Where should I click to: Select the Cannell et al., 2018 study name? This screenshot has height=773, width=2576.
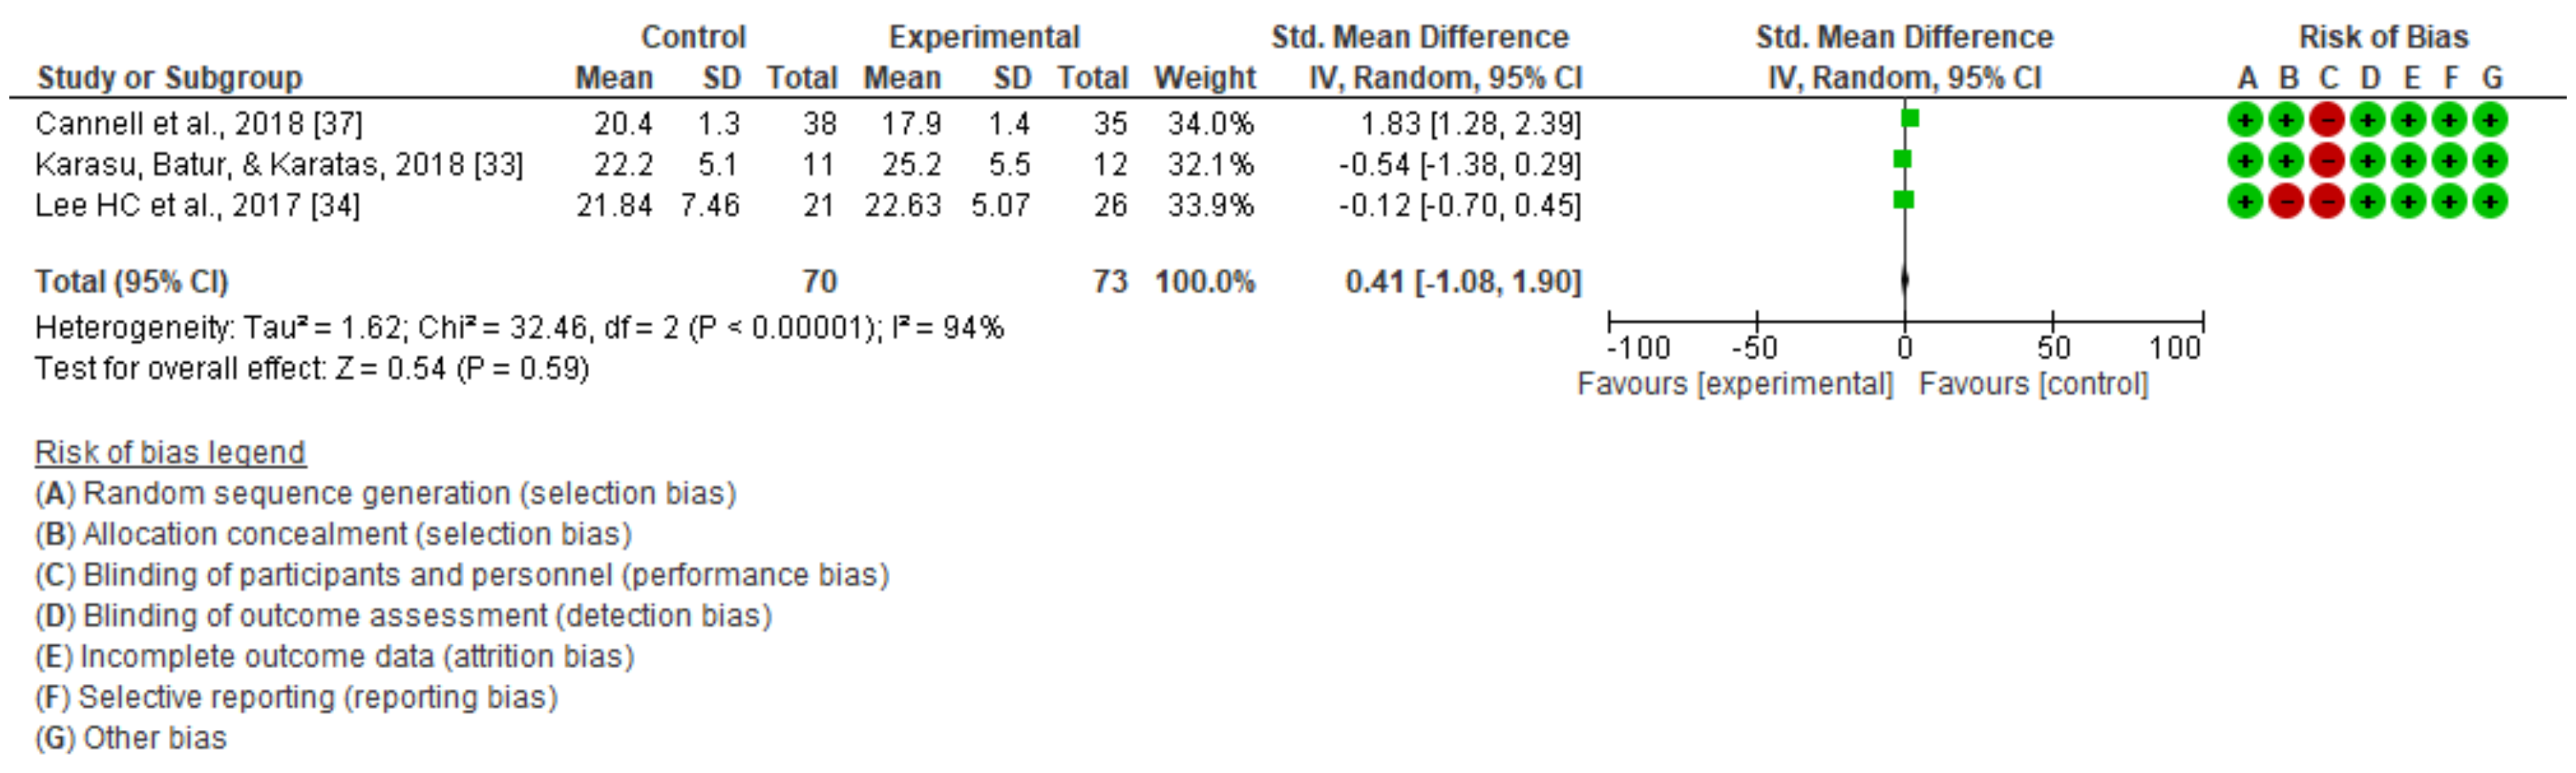click(198, 124)
